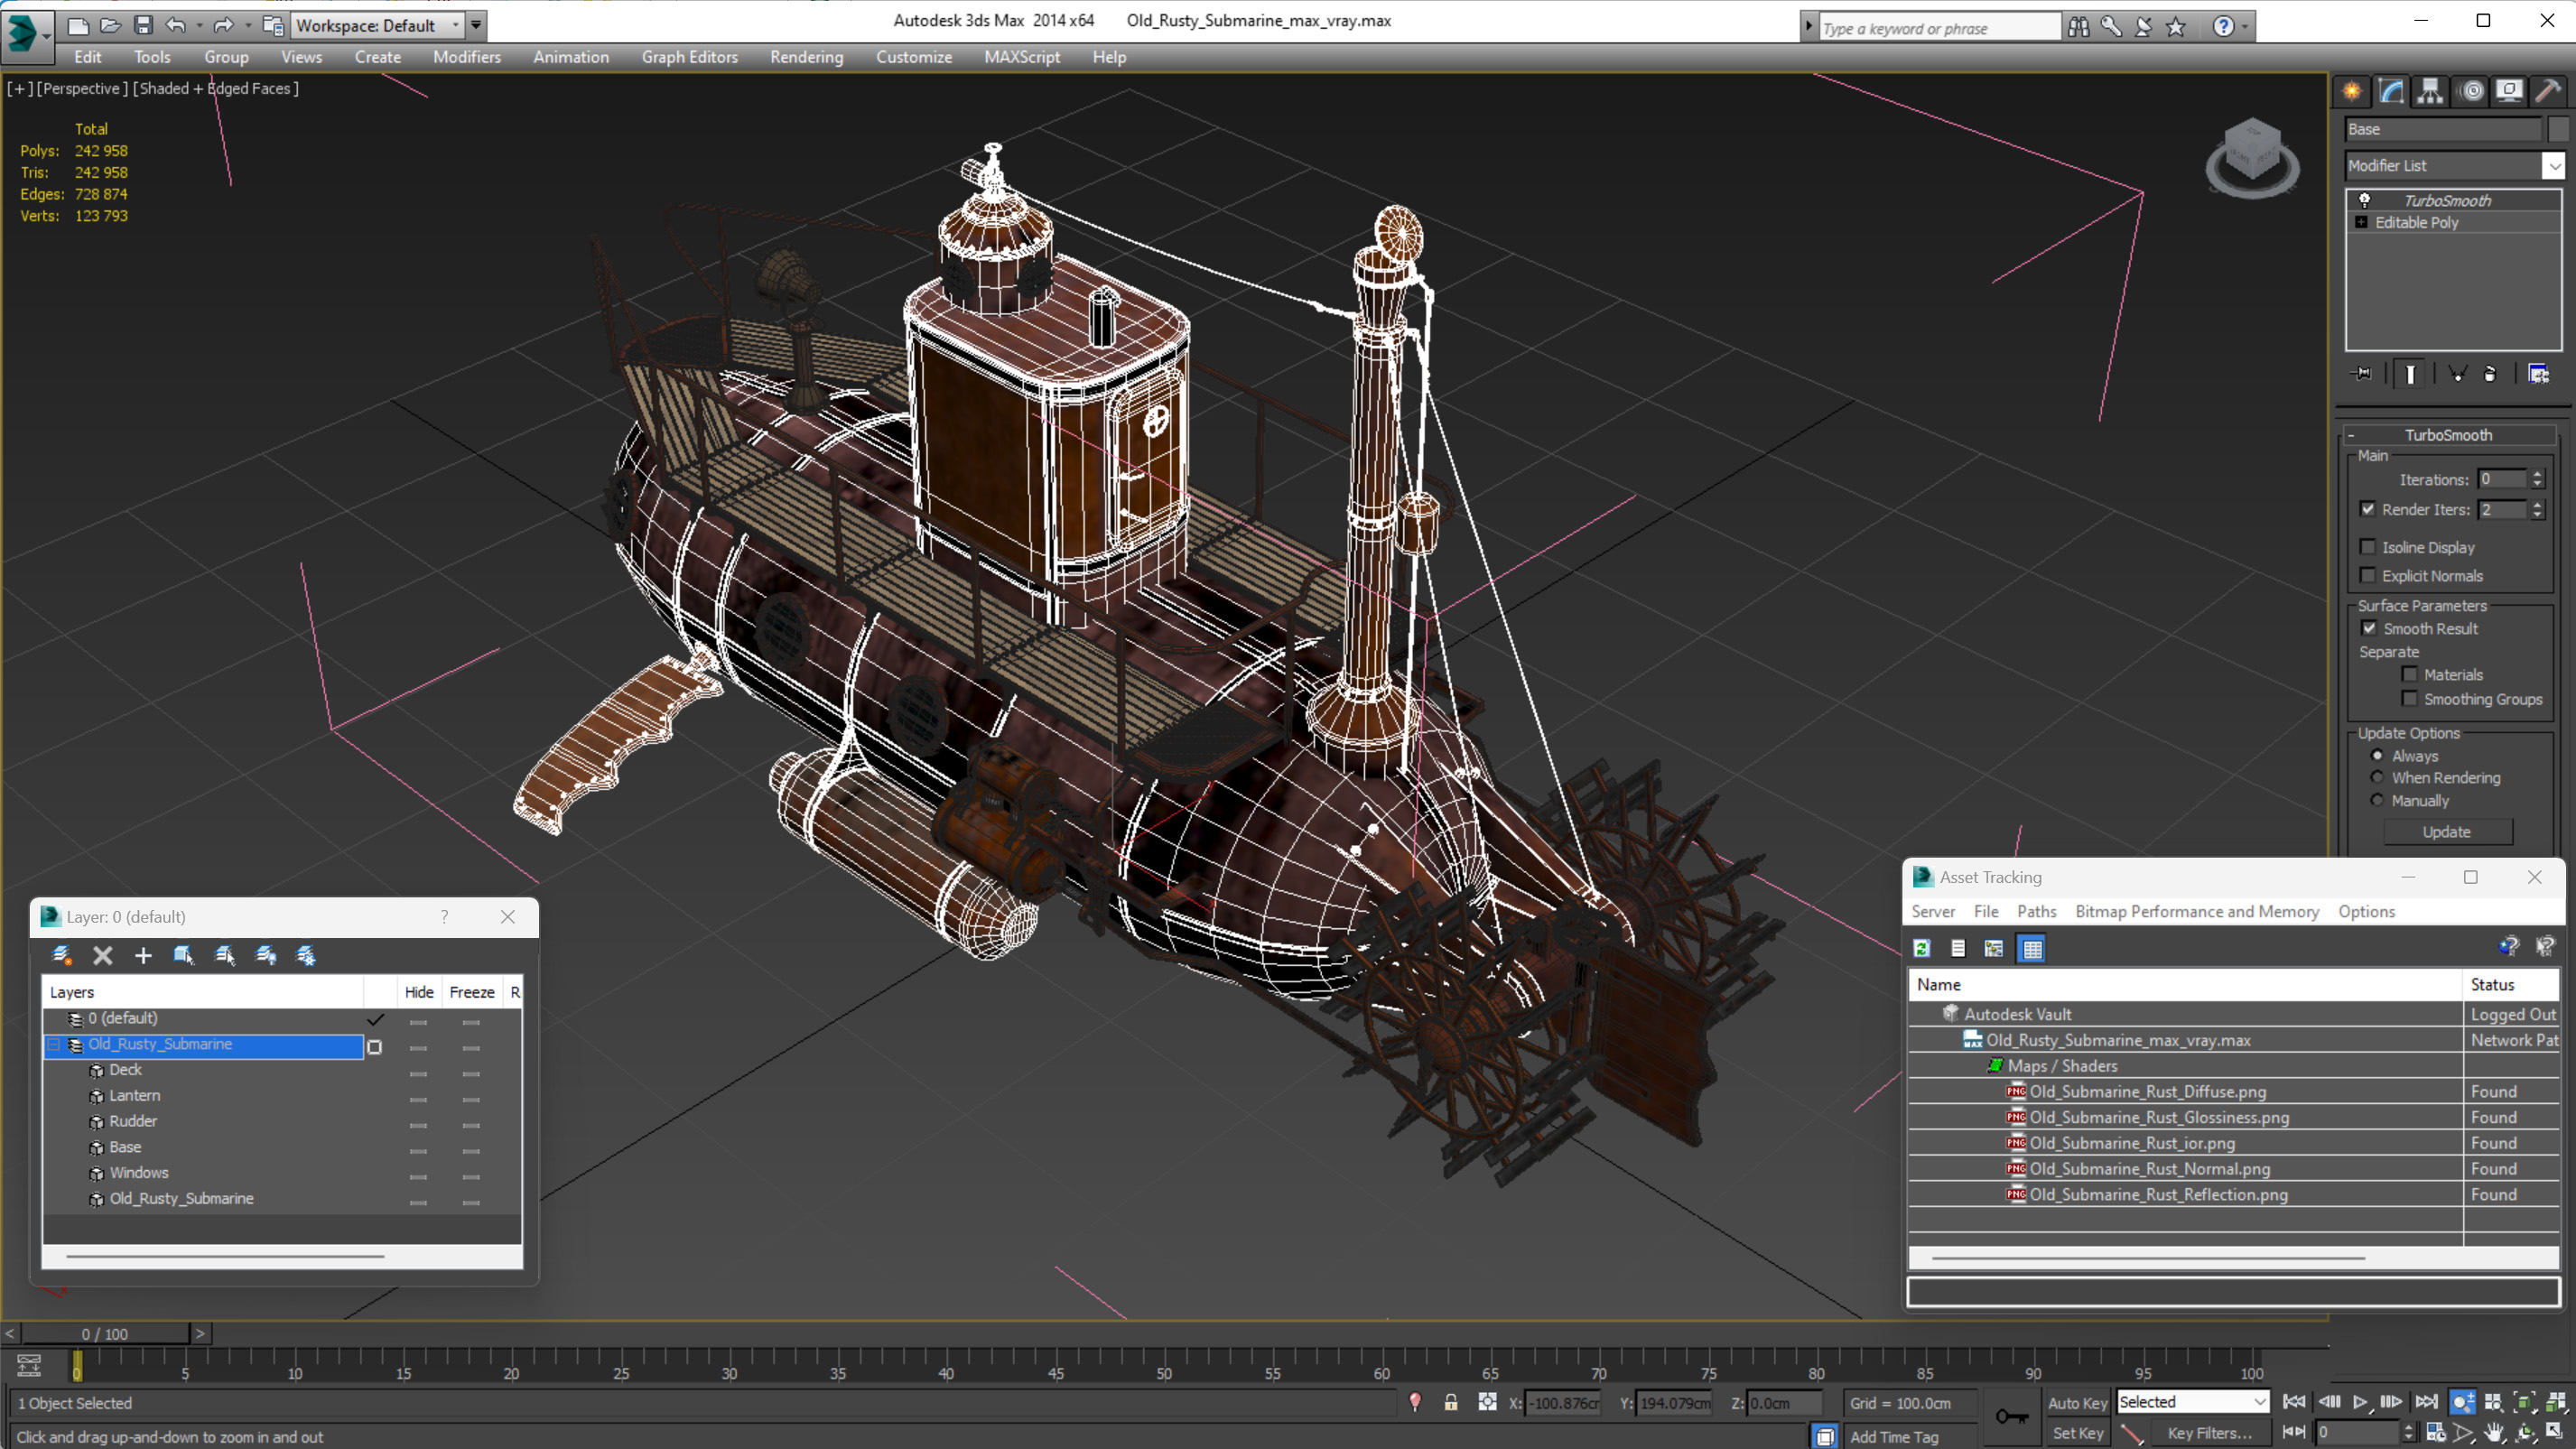
Task: Click Zoom Extents Selected icon
Action: pyautogui.click(x=2525, y=1402)
